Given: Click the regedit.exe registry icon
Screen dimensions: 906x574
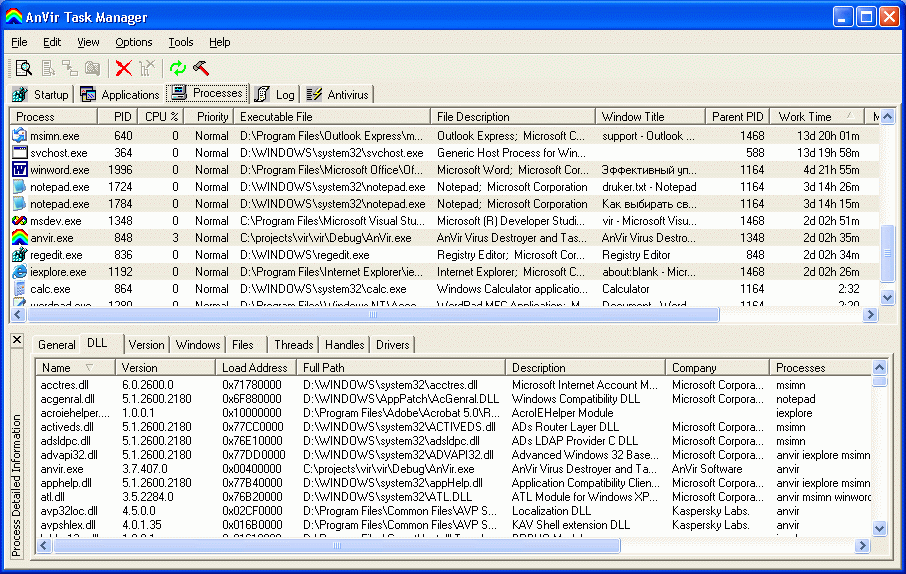Looking at the screenshot, I should pyautogui.click(x=20, y=255).
